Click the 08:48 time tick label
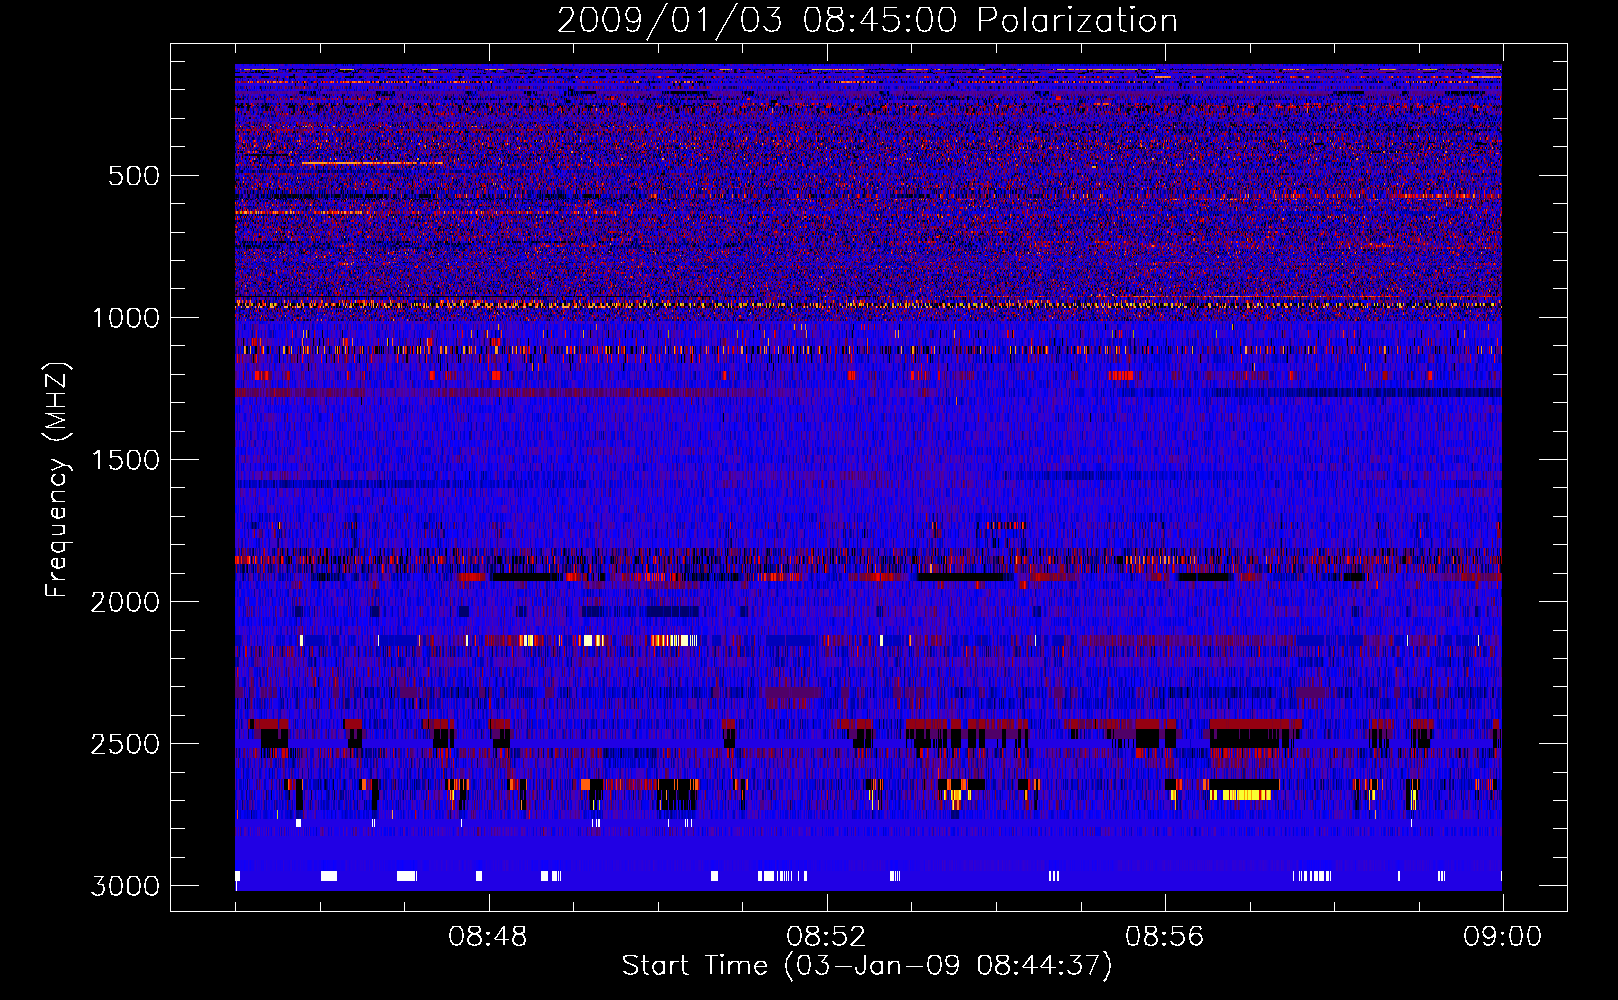The width and height of the screenshot is (1618, 1000). click(488, 937)
